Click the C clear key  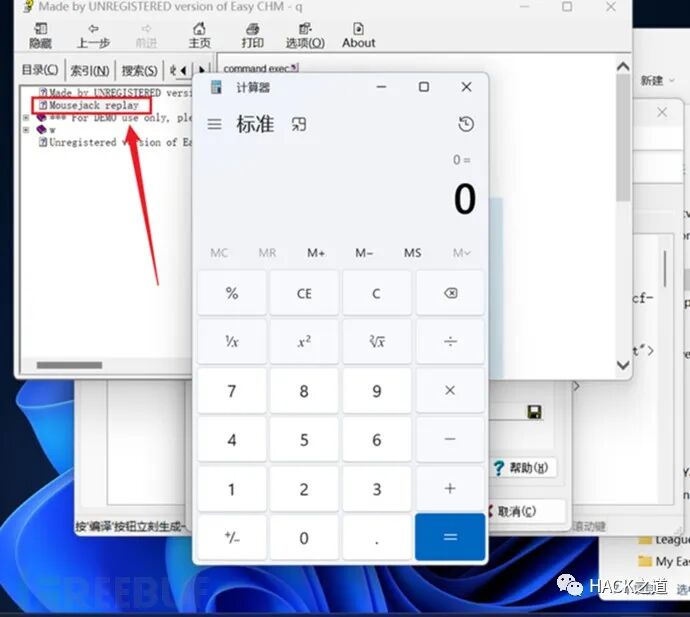(x=377, y=293)
